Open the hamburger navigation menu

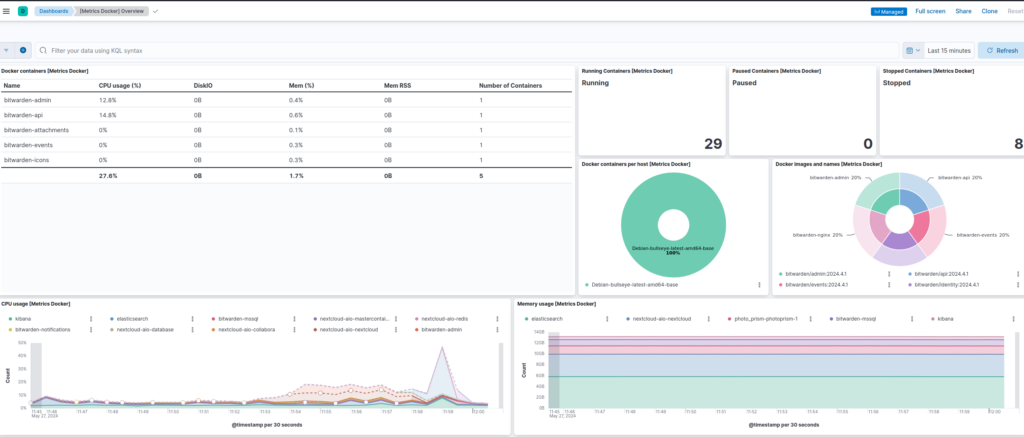tap(7, 11)
